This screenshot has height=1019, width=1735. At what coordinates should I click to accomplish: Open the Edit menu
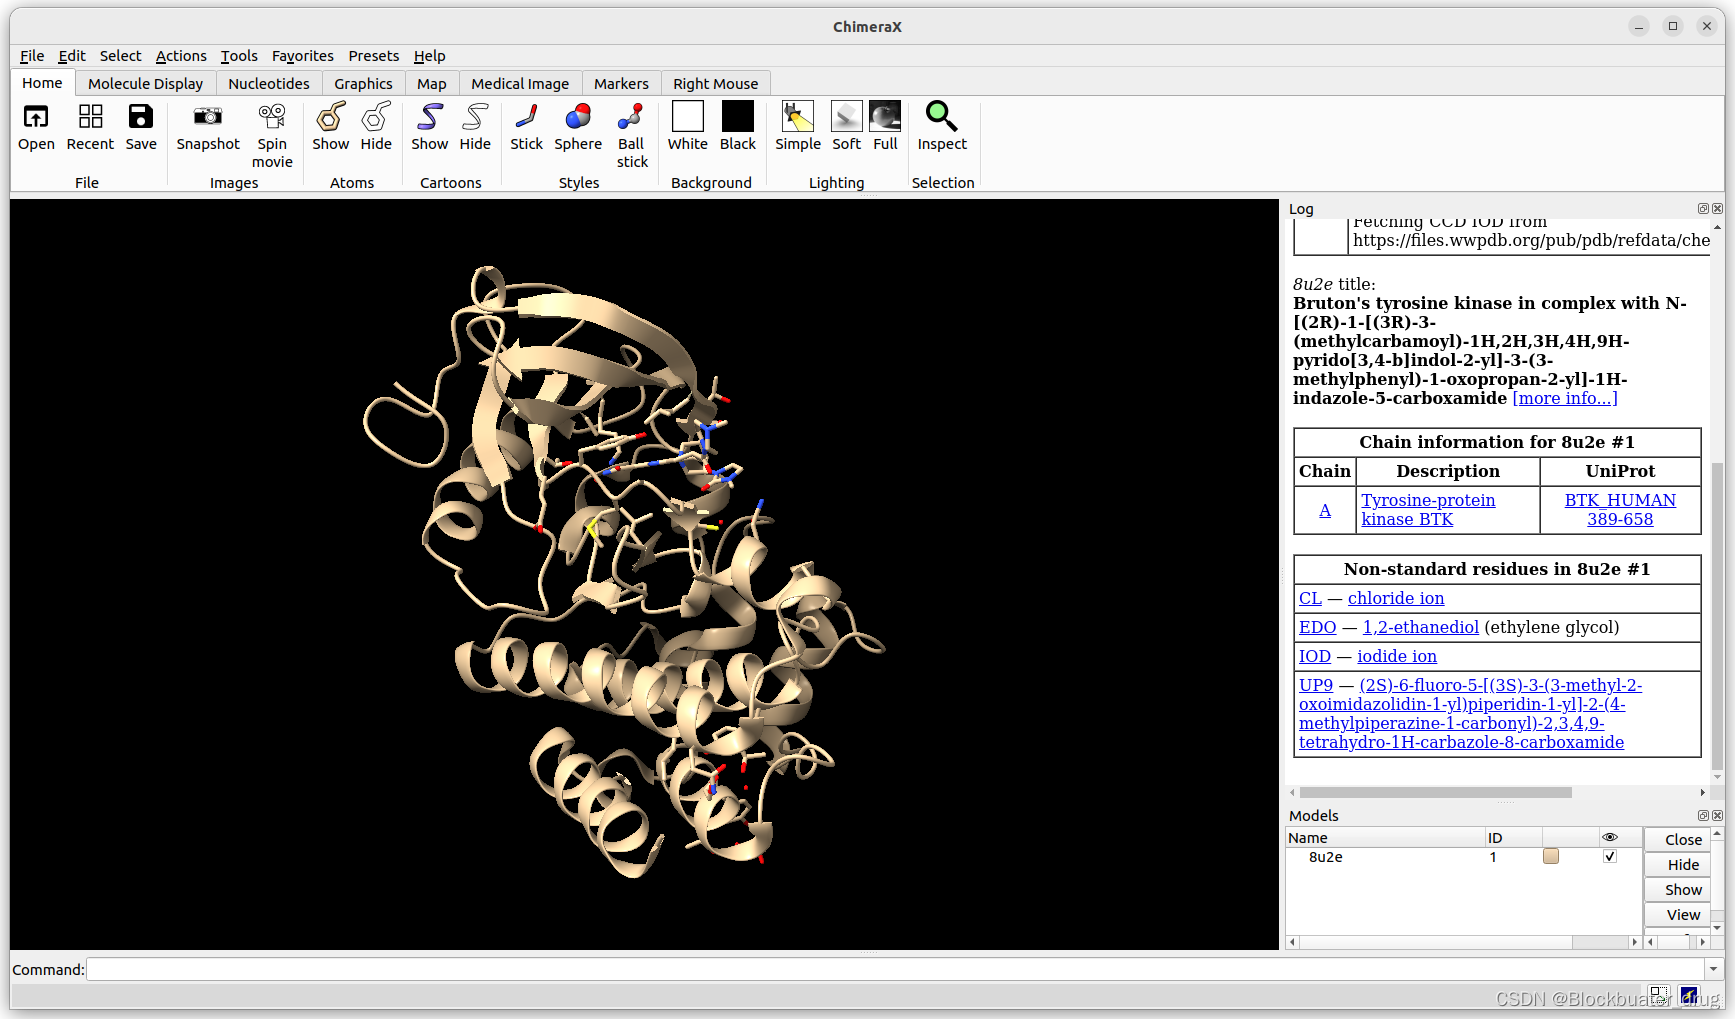tap(71, 56)
